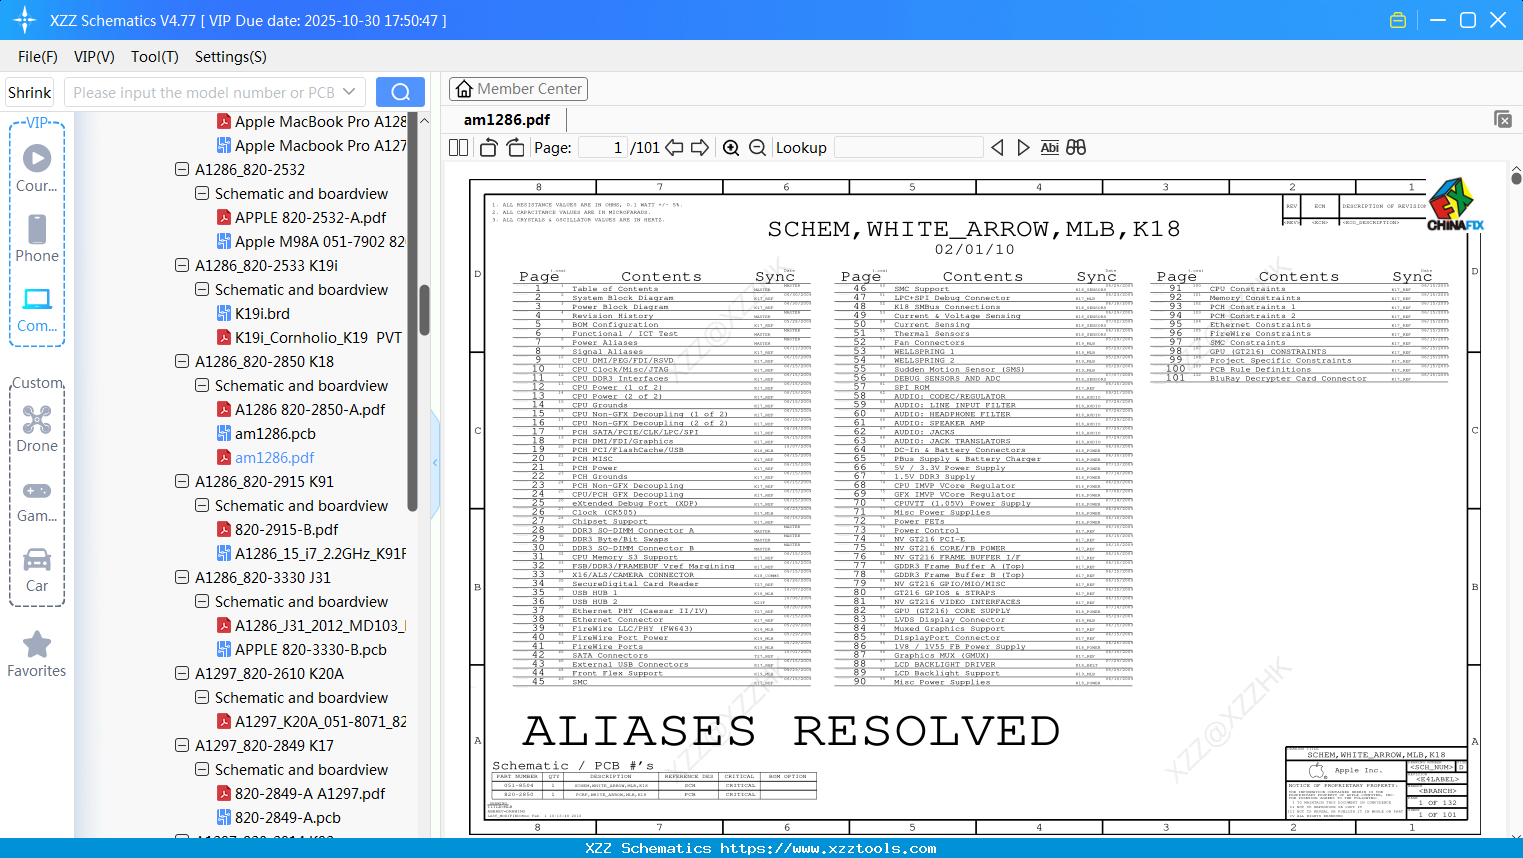Click the Abi text match icon
Image resolution: width=1523 pixels, height=858 pixels.
[1049, 148]
